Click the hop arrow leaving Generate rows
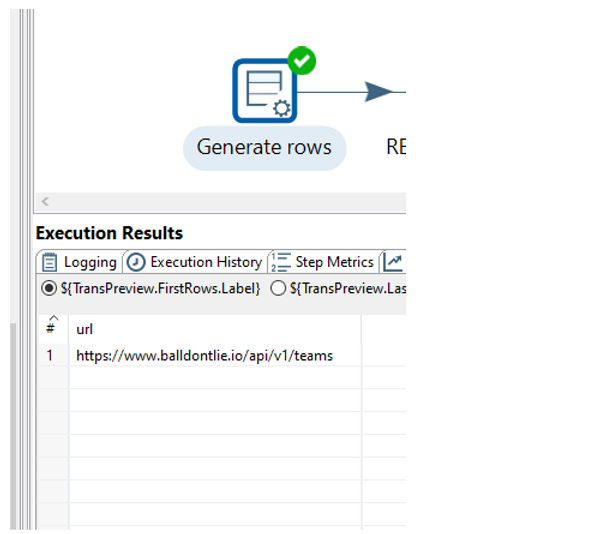 tap(379, 92)
